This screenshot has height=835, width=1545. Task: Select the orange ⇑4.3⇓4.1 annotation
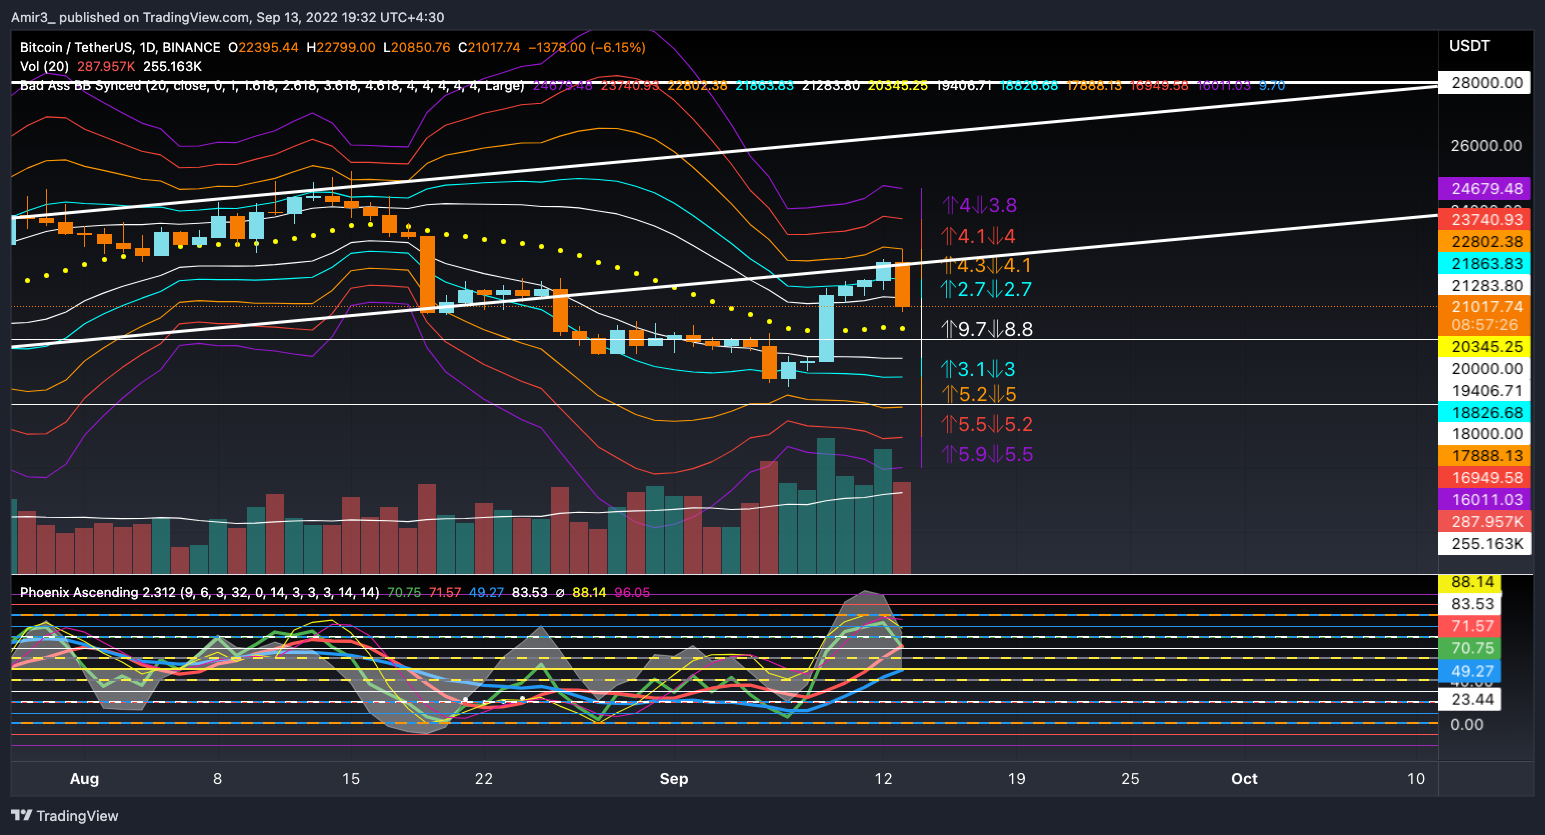987,266
